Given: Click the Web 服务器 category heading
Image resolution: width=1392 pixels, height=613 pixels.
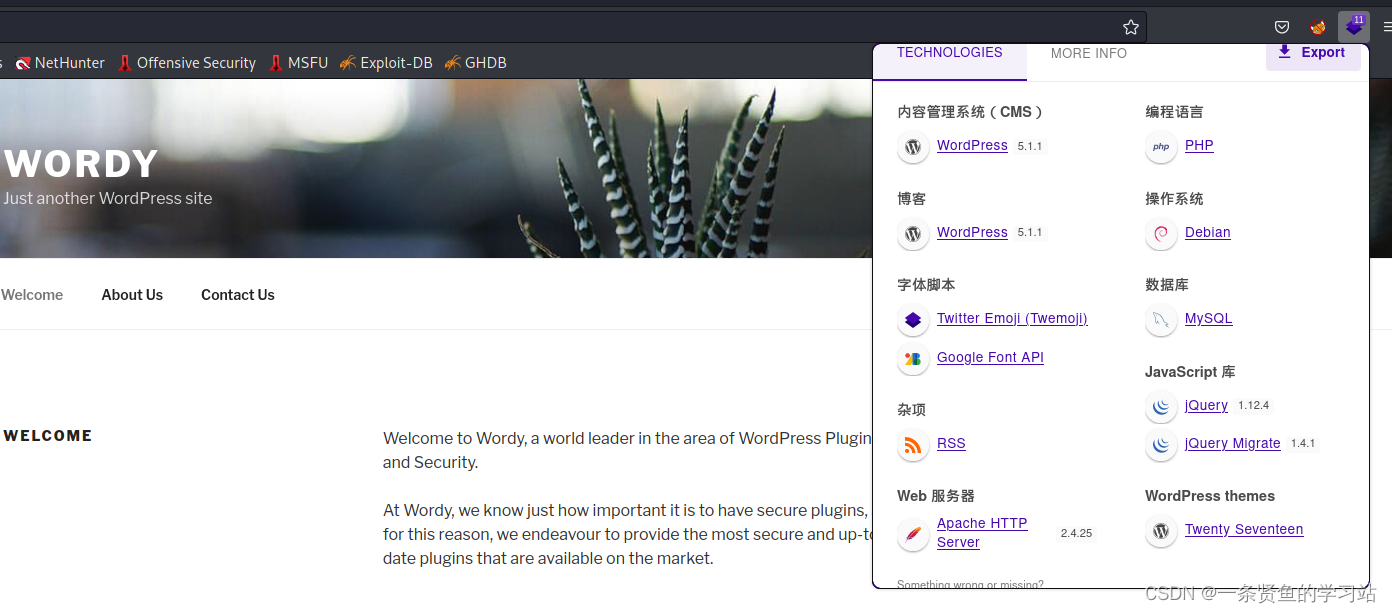Looking at the screenshot, I should pyautogui.click(x=936, y=496).
